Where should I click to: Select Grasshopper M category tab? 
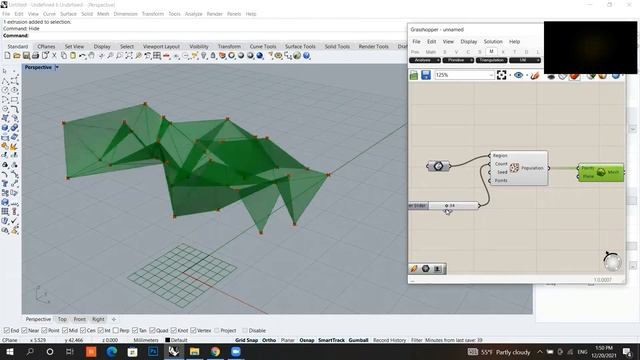tap(491, 51)
